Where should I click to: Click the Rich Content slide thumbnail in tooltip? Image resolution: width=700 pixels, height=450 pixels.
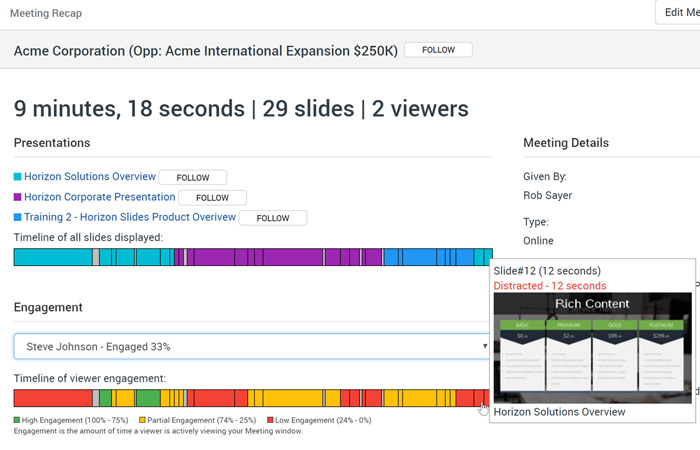coord(592,348)
